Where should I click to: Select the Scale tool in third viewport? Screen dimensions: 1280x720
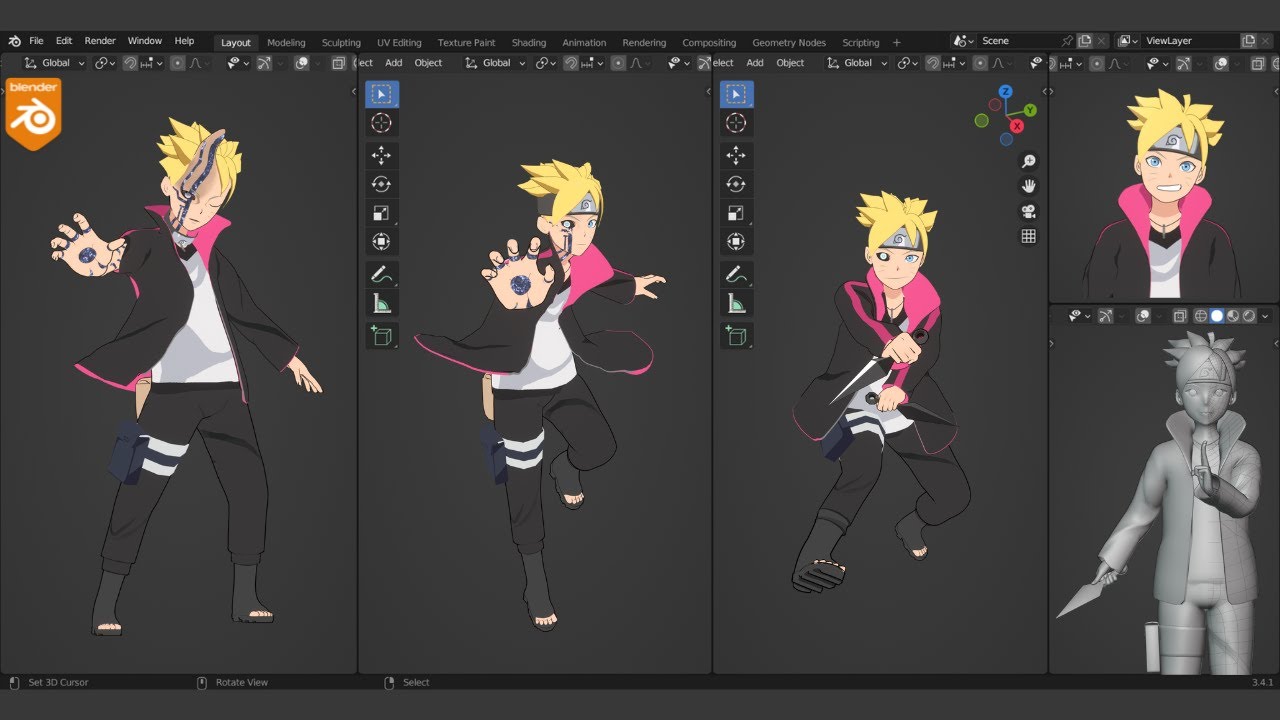(x=736, y=213)
